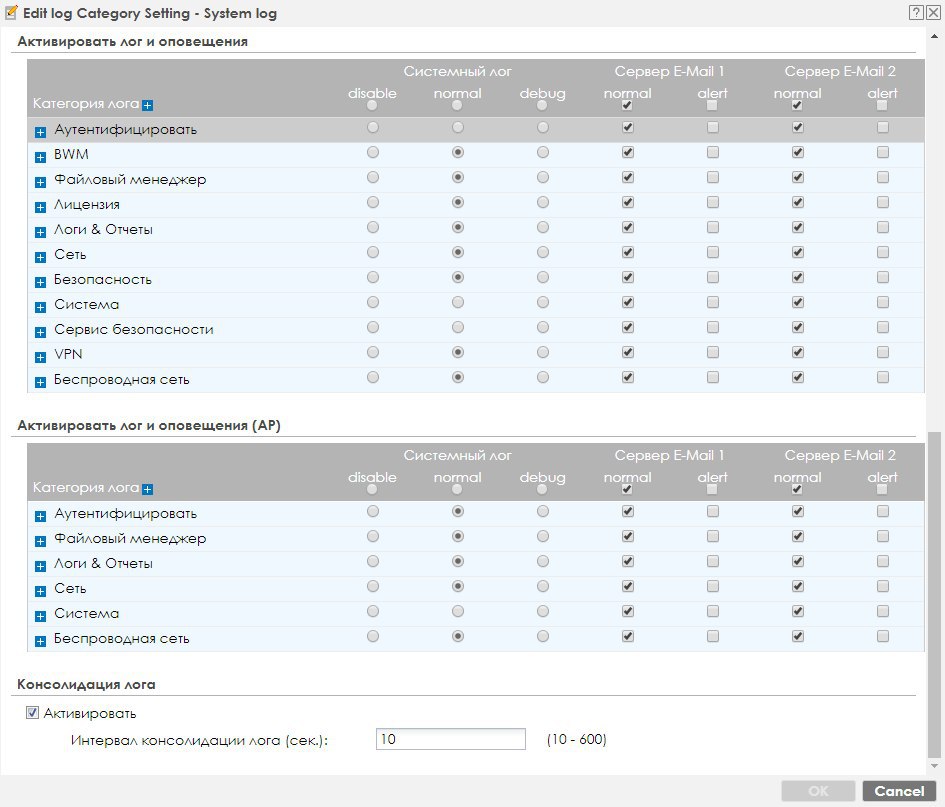The height and width of the screenshot is (807, 945).
Task: Expand the BWM log category
Action: 40,157
